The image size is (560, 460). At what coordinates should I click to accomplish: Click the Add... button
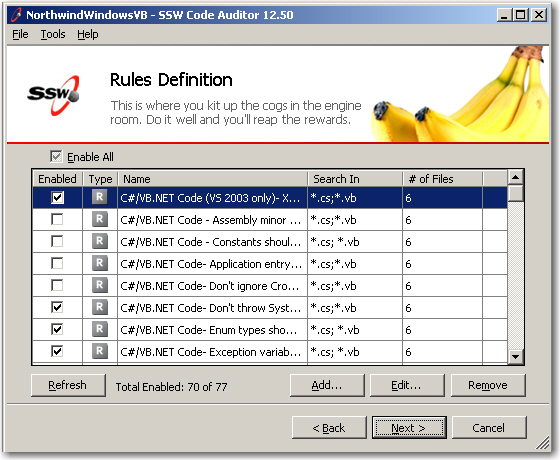click(327, 385)
